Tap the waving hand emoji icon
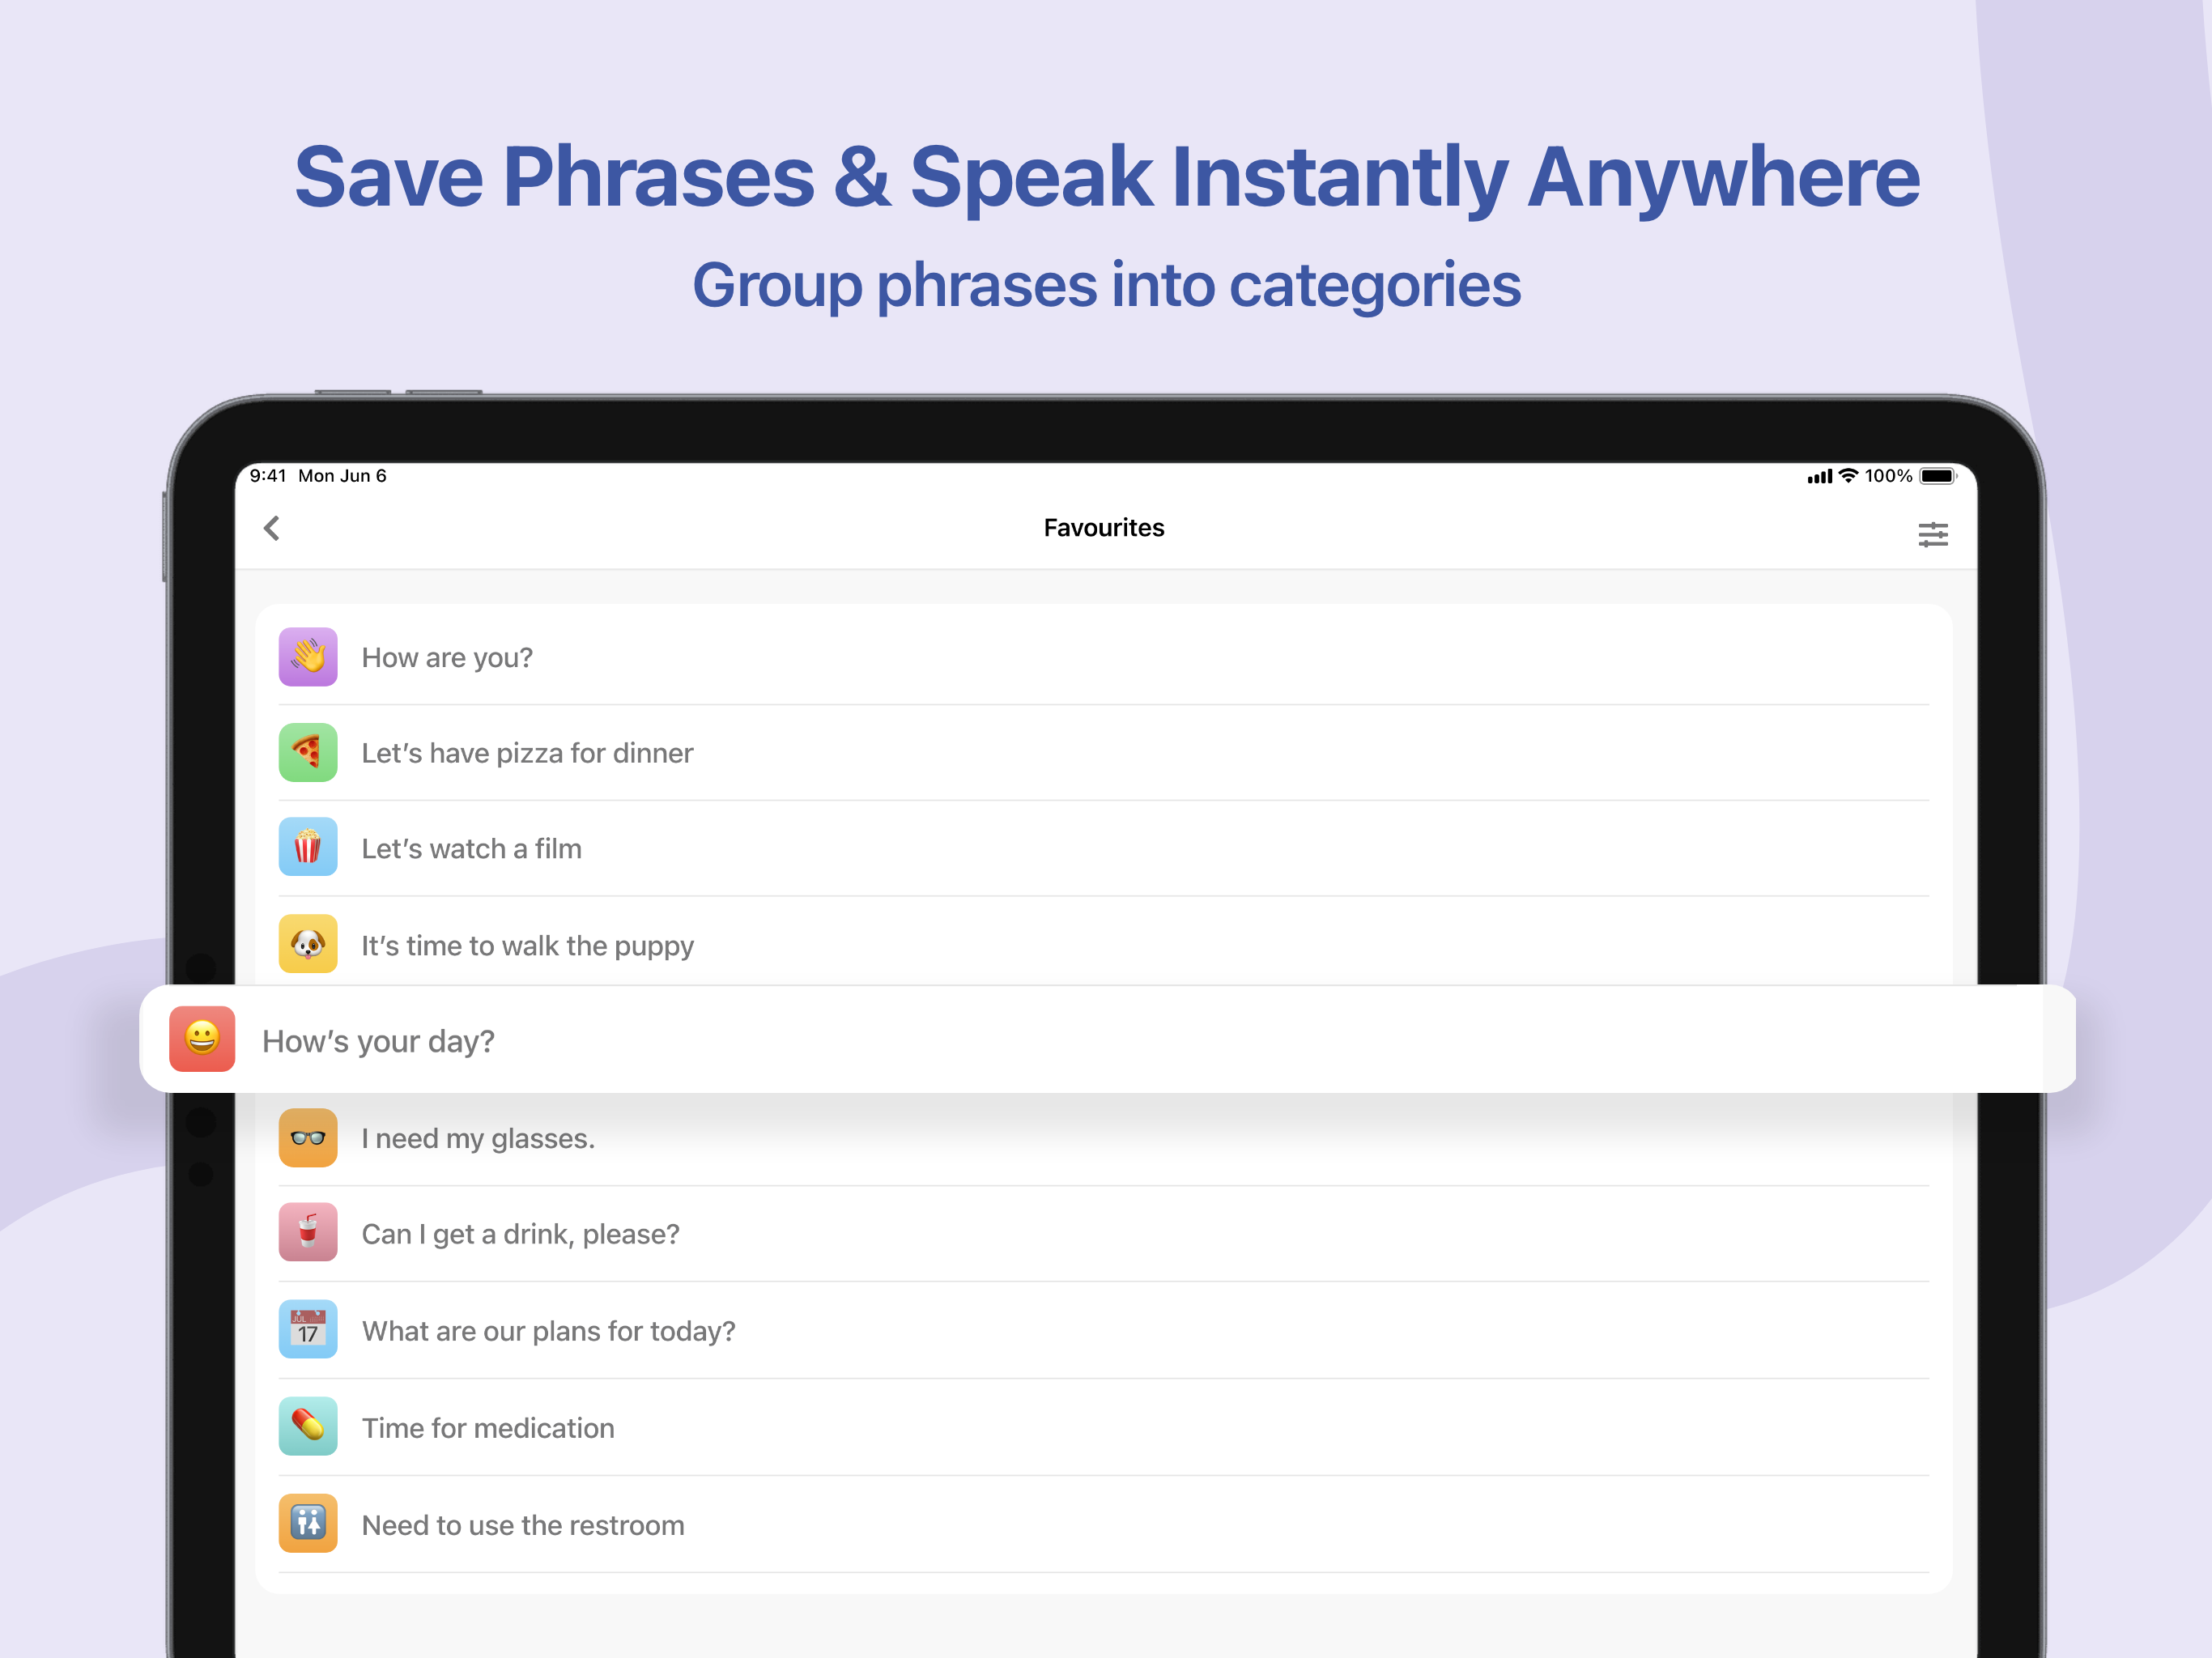This screenshot has height=1658, width=2212. (x=308, y=657)
